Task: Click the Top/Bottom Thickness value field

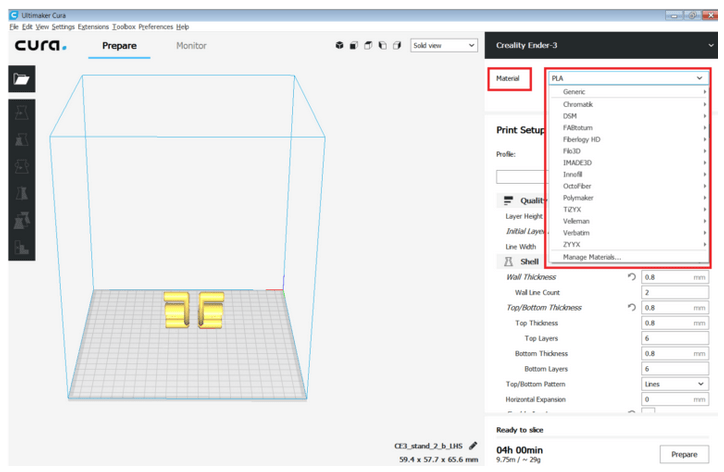Action: [x=675, y=308]
